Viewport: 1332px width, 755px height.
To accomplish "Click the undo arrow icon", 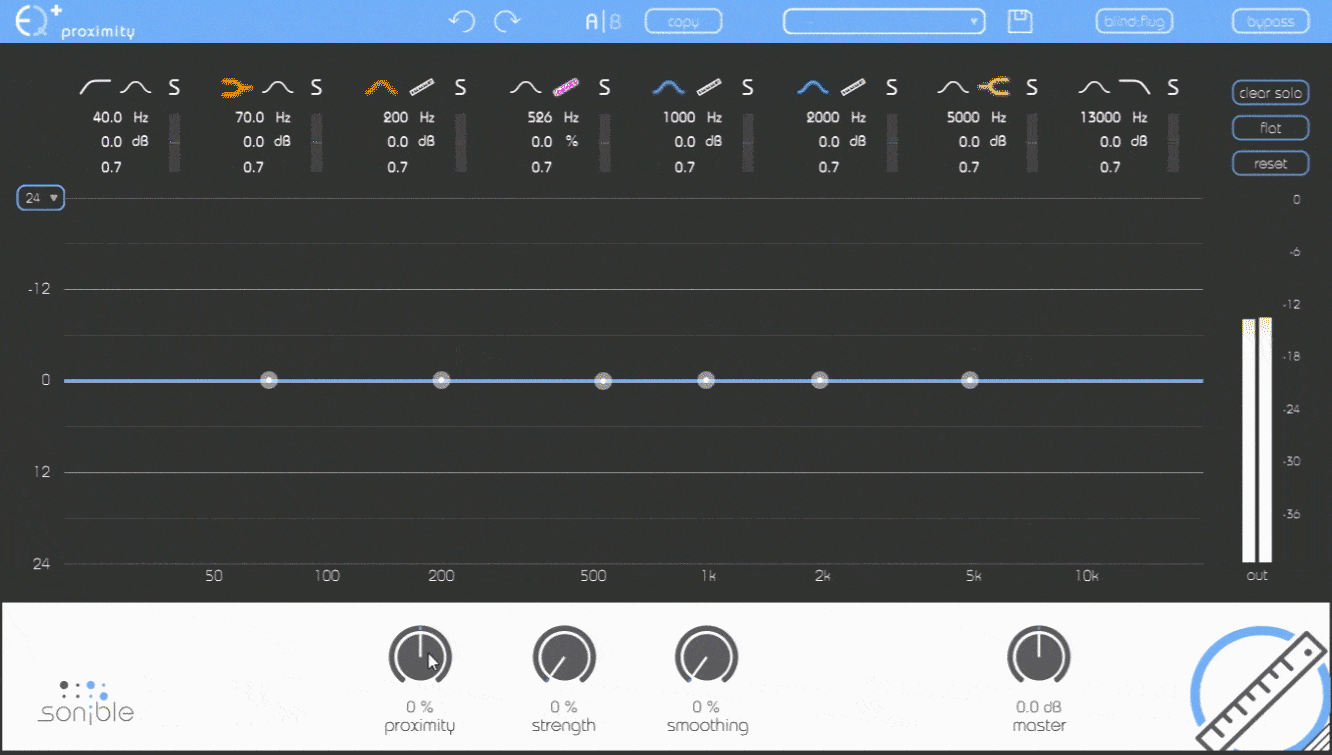I will (x=461, y=21).
